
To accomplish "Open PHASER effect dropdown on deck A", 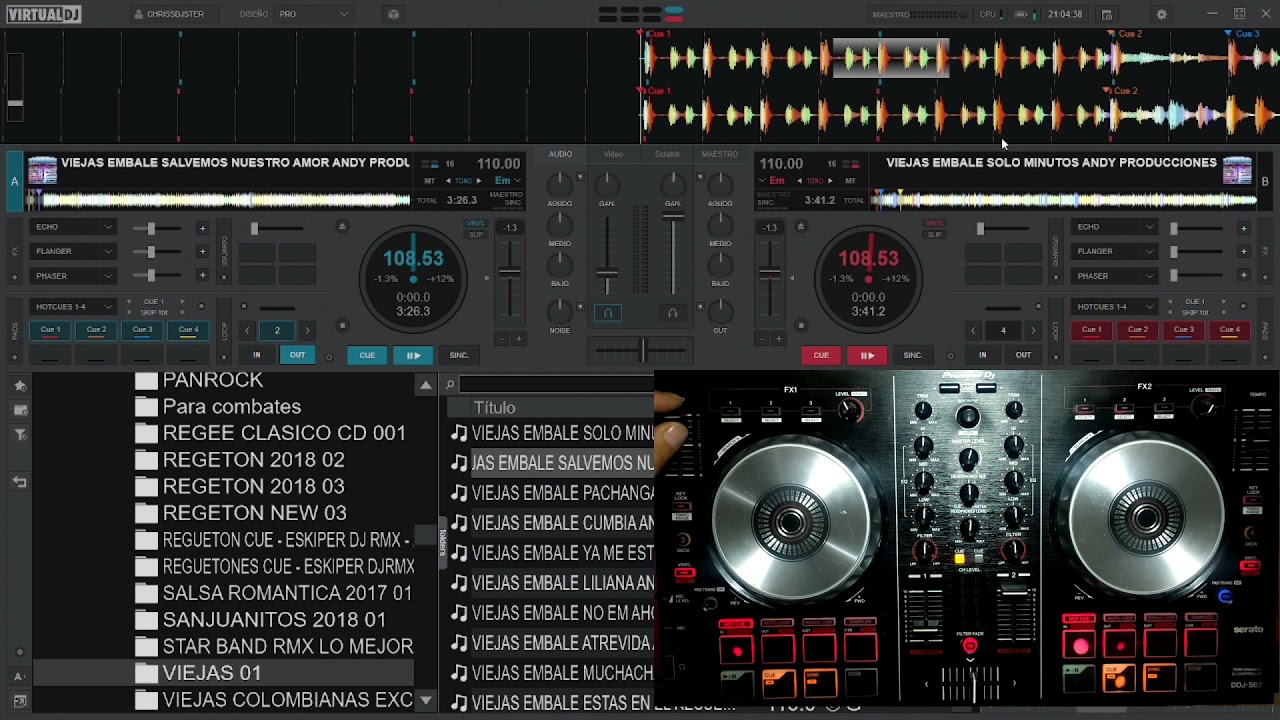I will tap(73, 276).
